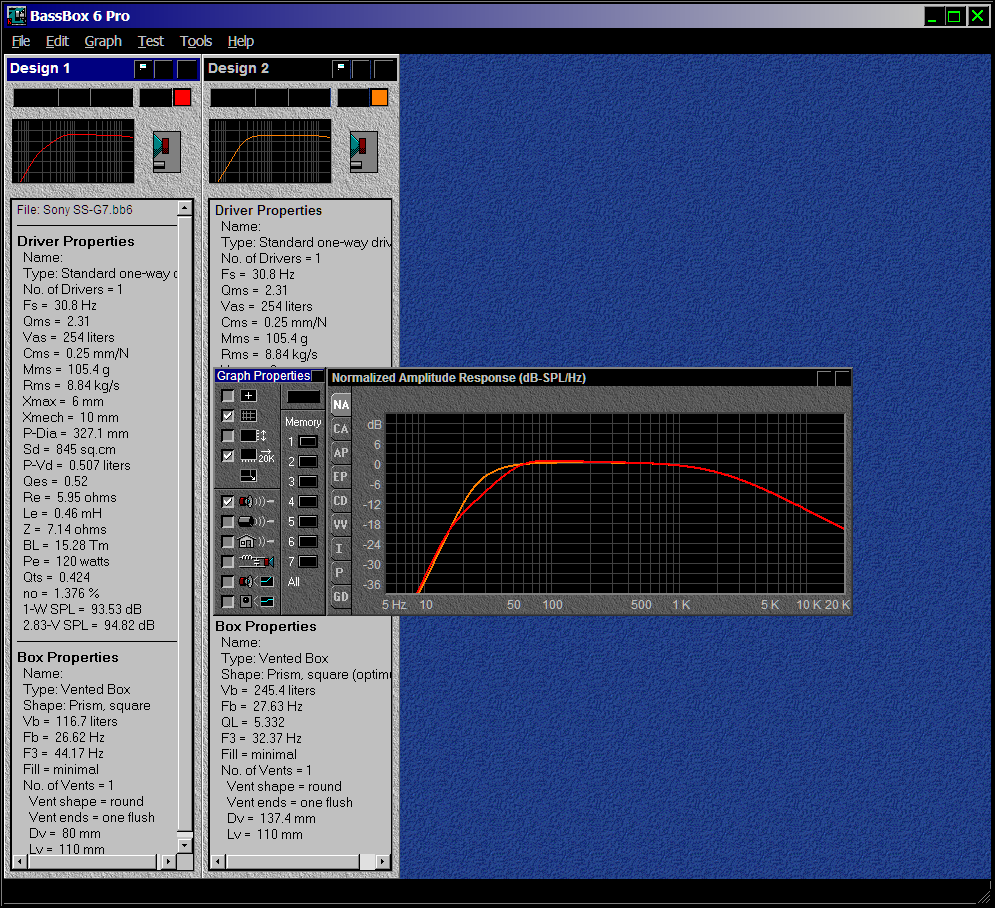This screenshot has height=908, width=995.
Task: Open the Tools menu
Action: click(195, 41)
